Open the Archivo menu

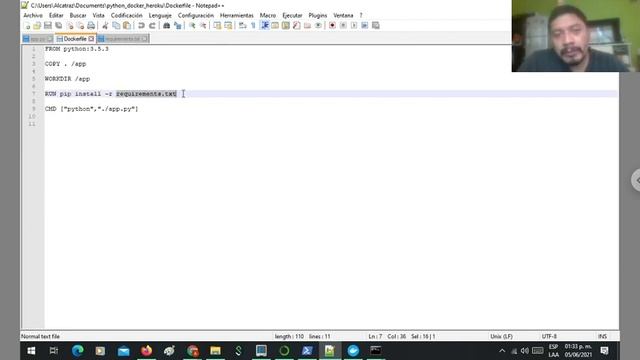coord(33,15)
